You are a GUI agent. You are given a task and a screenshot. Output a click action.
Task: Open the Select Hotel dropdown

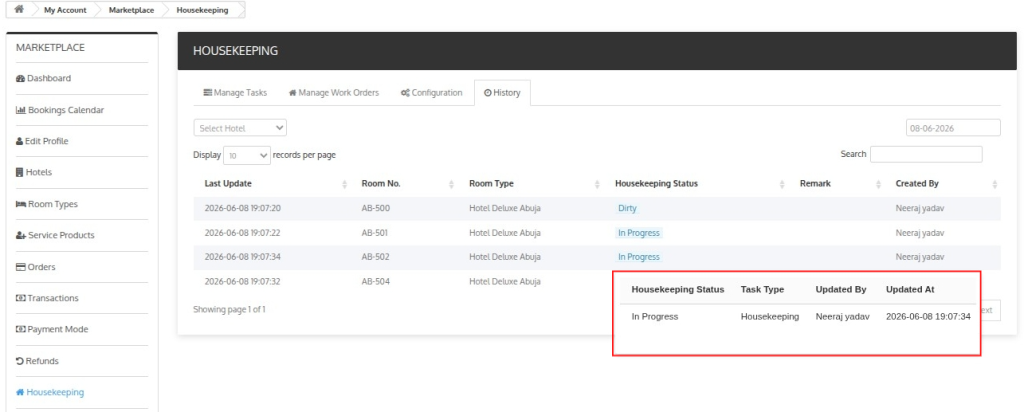click(x=240, y=128)
